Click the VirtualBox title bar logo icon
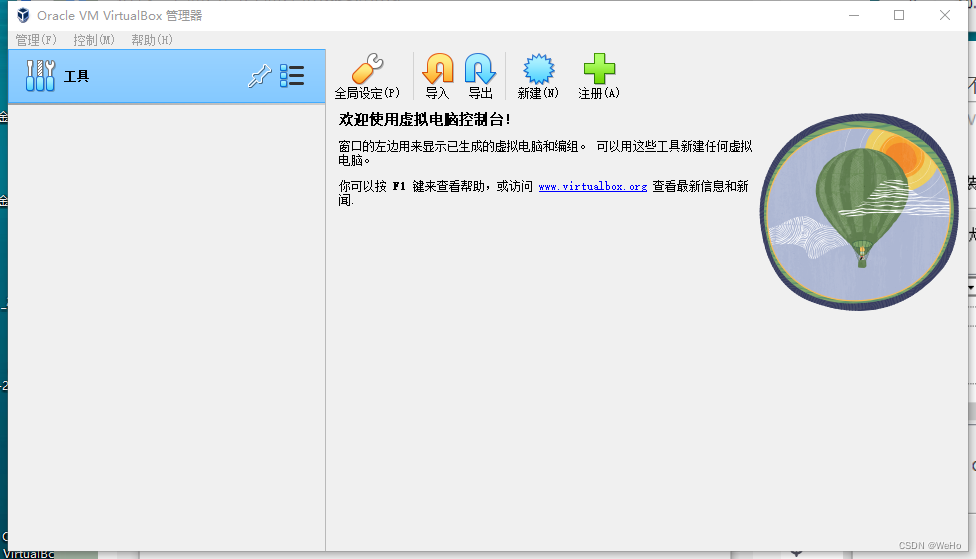This screenshot has width=976, height=559. (x=23, y=15)
